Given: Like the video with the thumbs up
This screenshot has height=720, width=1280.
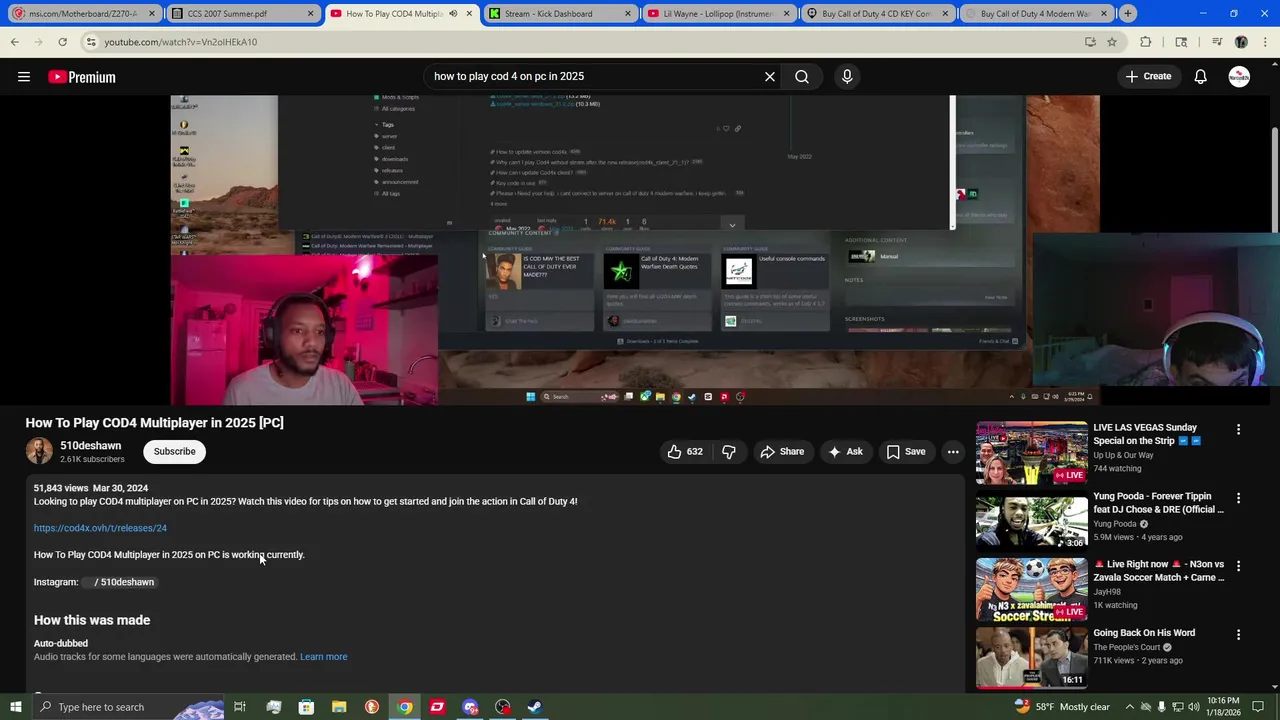Looking at the screenshot, I should click(x=685, y=452).
